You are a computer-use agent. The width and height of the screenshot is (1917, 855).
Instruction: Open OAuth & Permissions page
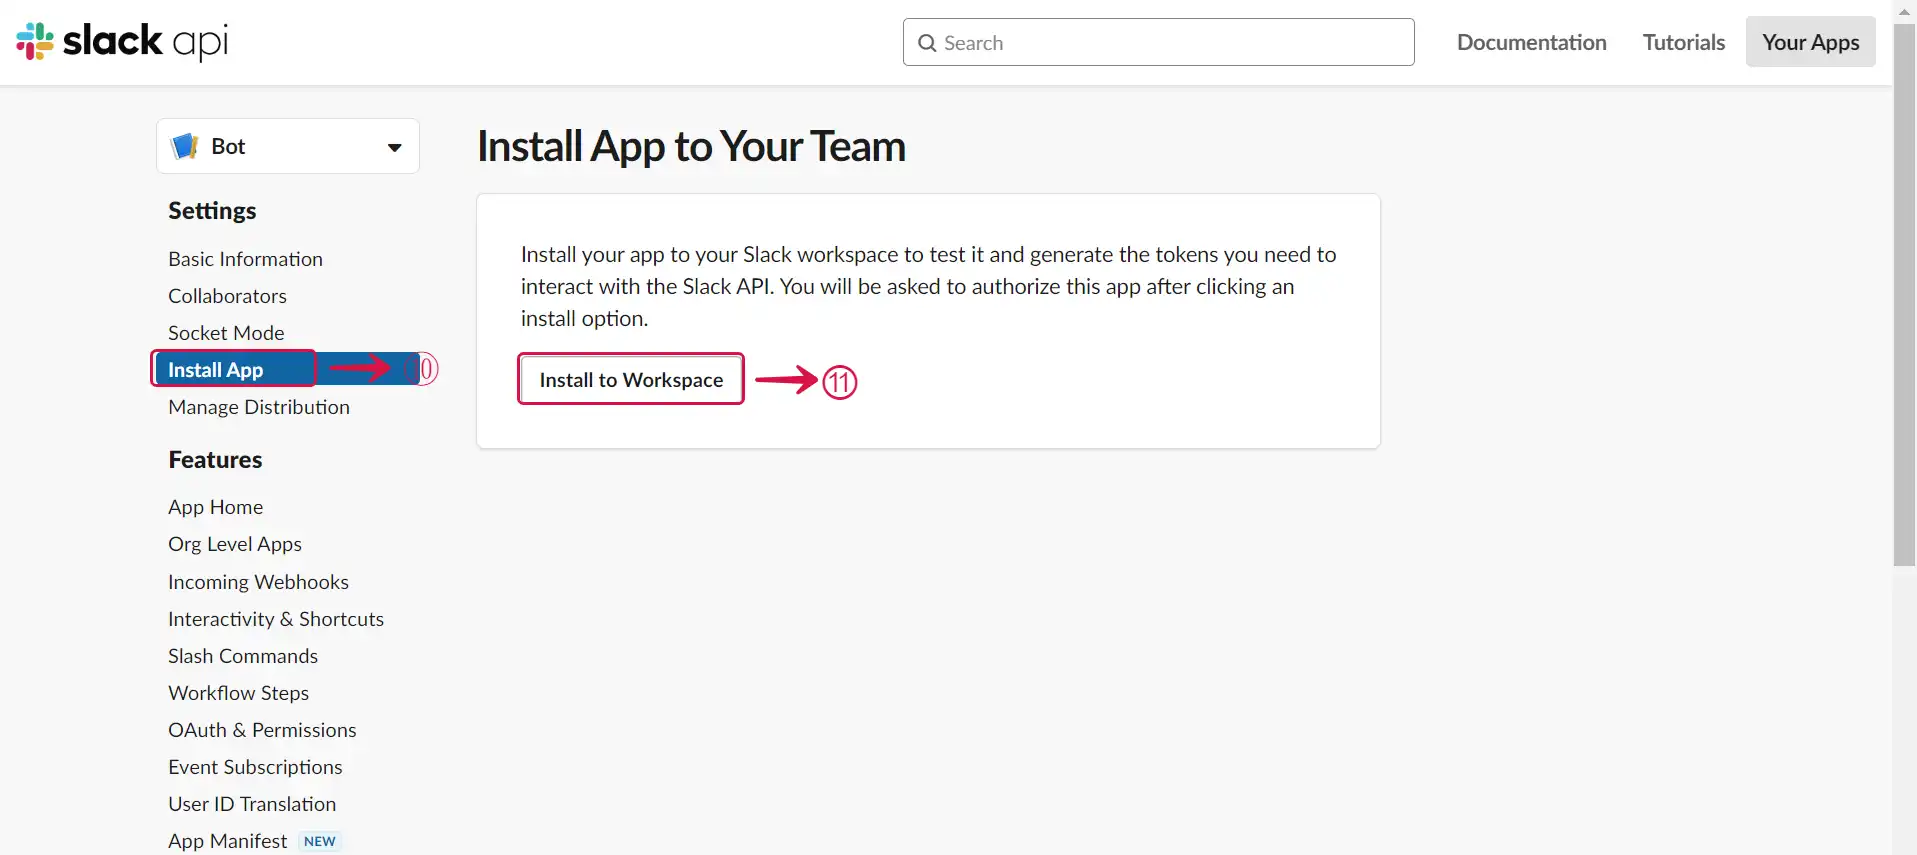(x=262, y=730)
